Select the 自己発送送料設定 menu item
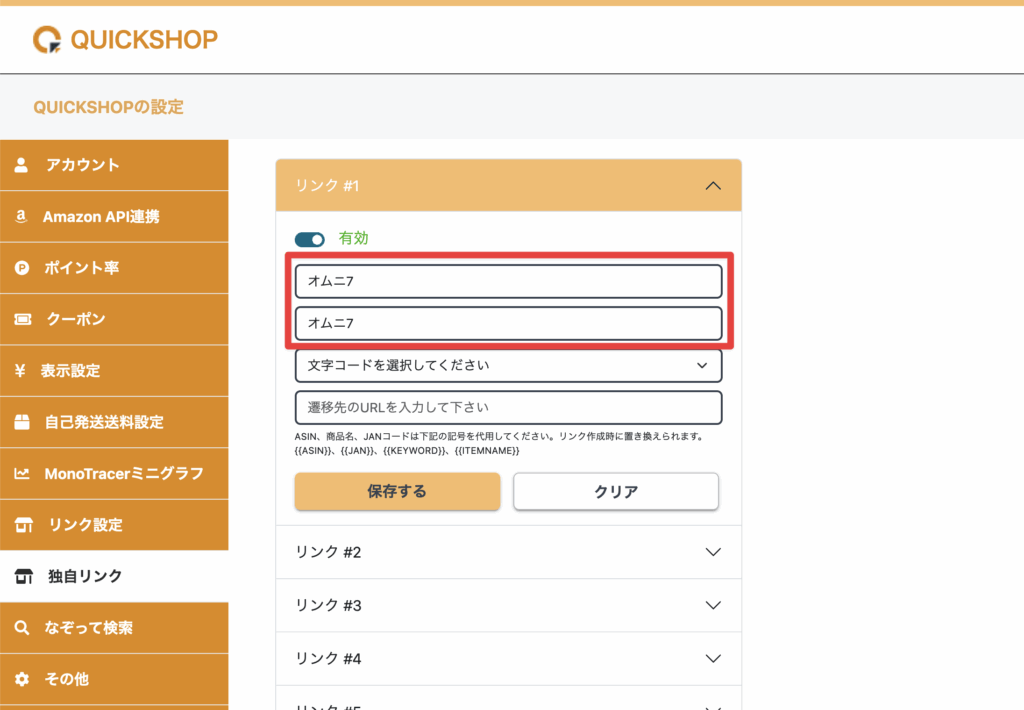The height and width of the screenshot is (710, 1024). 114,422
